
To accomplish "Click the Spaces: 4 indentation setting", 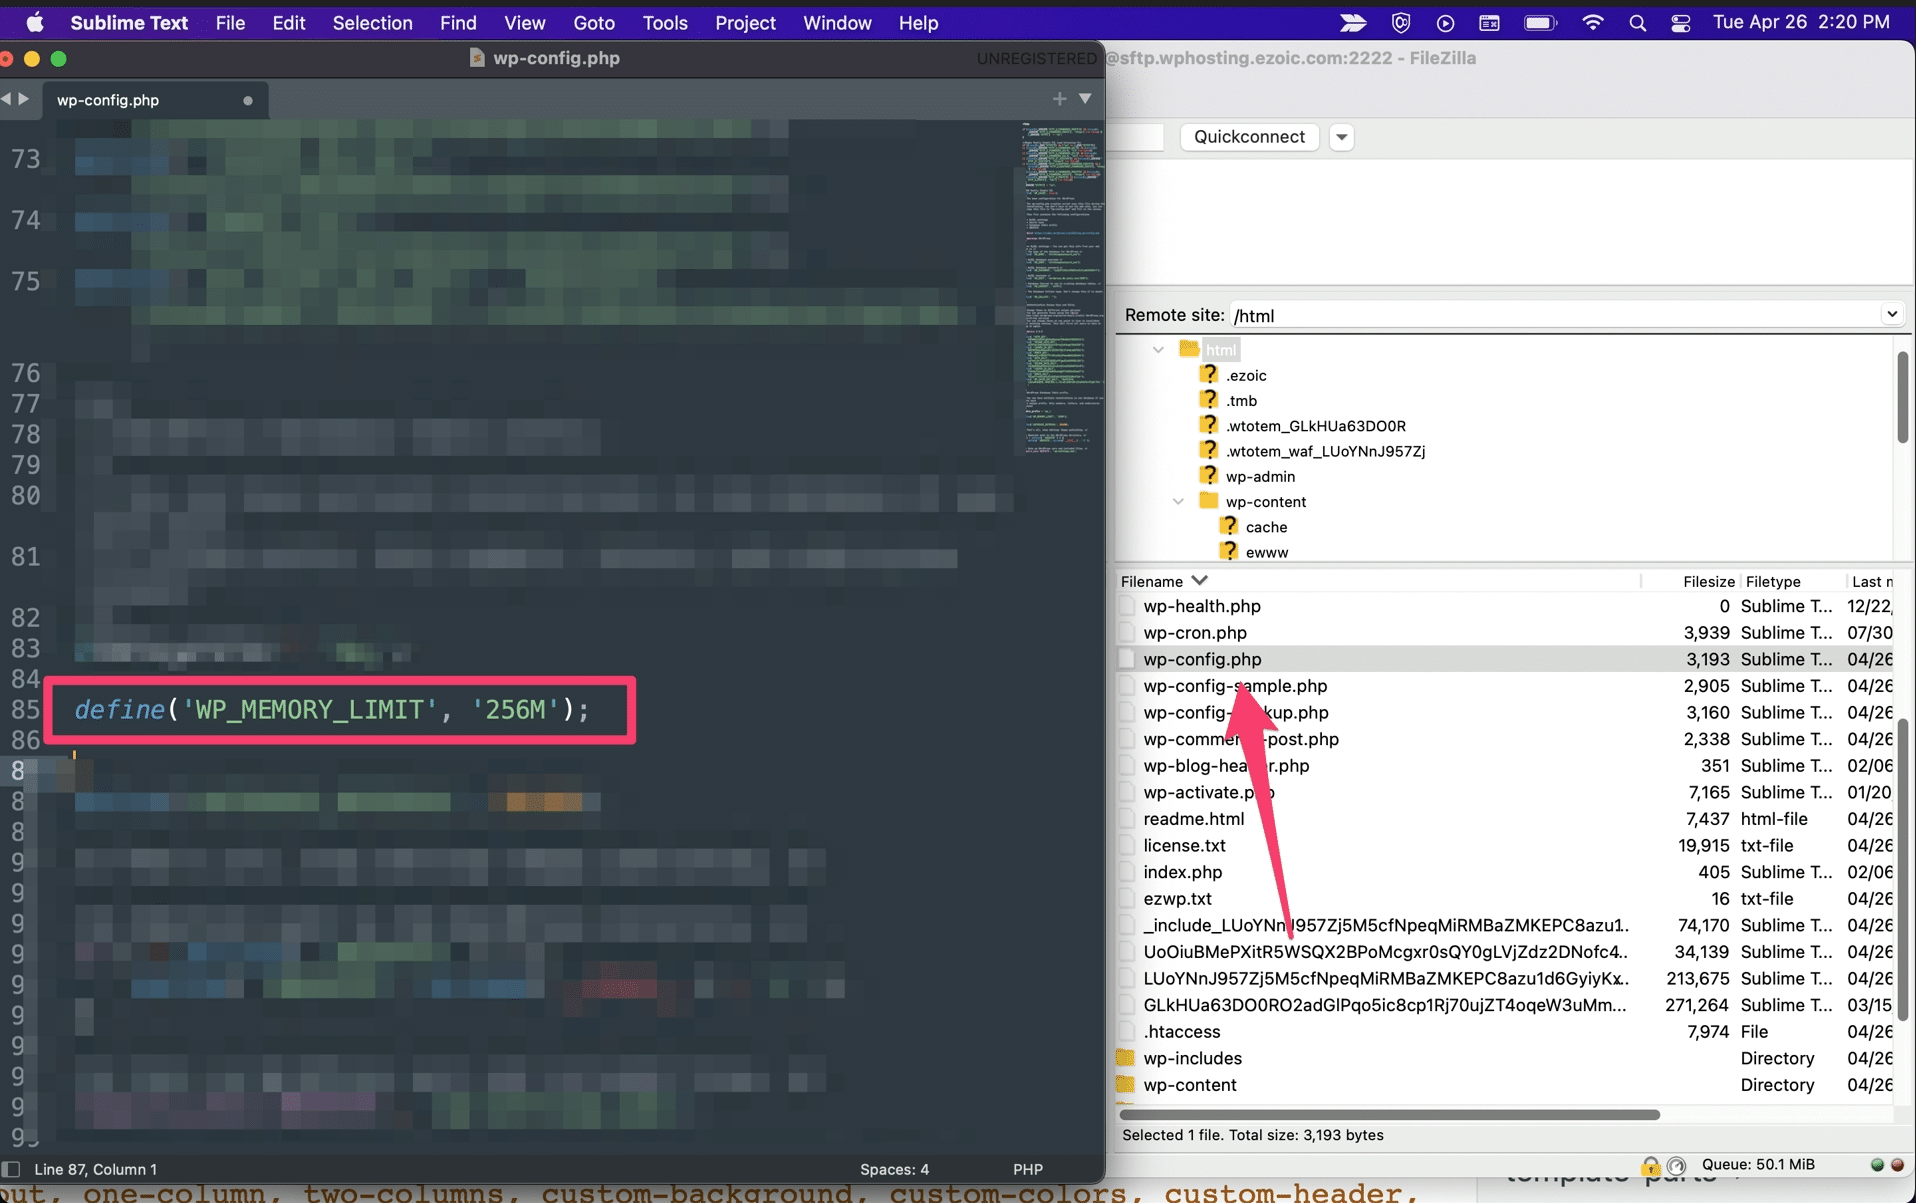I will pyautogui.click(x=894, y=1169).
